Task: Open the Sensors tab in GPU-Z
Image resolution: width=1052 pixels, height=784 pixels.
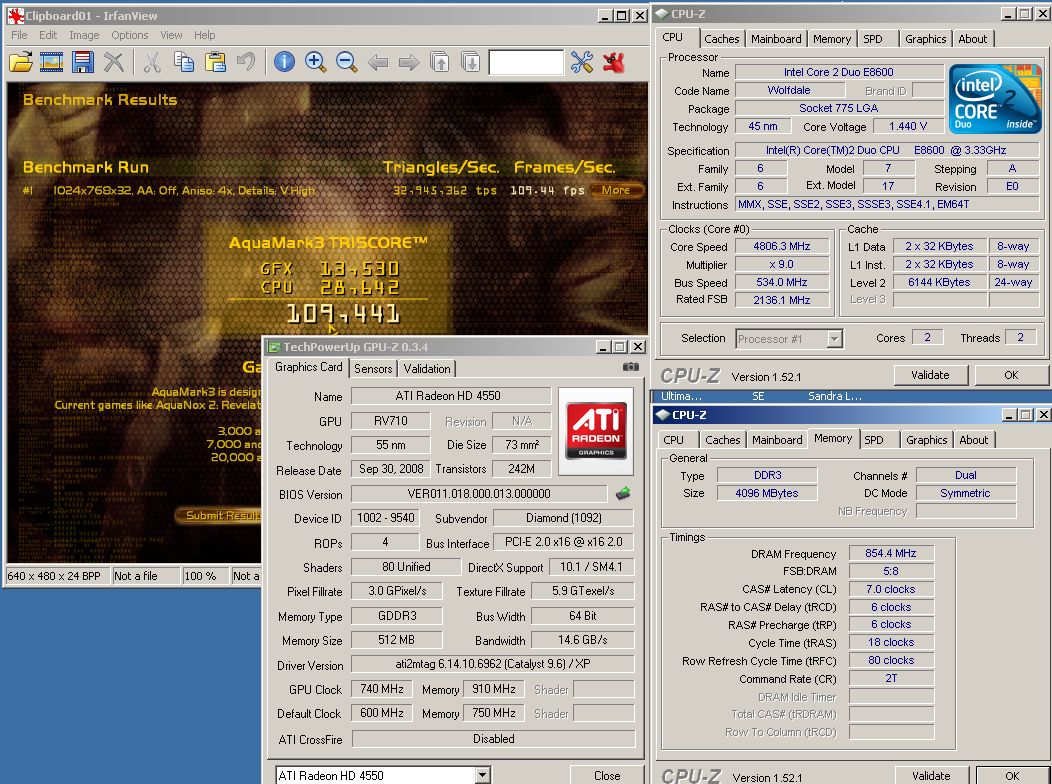Action: tap(373, 368)
